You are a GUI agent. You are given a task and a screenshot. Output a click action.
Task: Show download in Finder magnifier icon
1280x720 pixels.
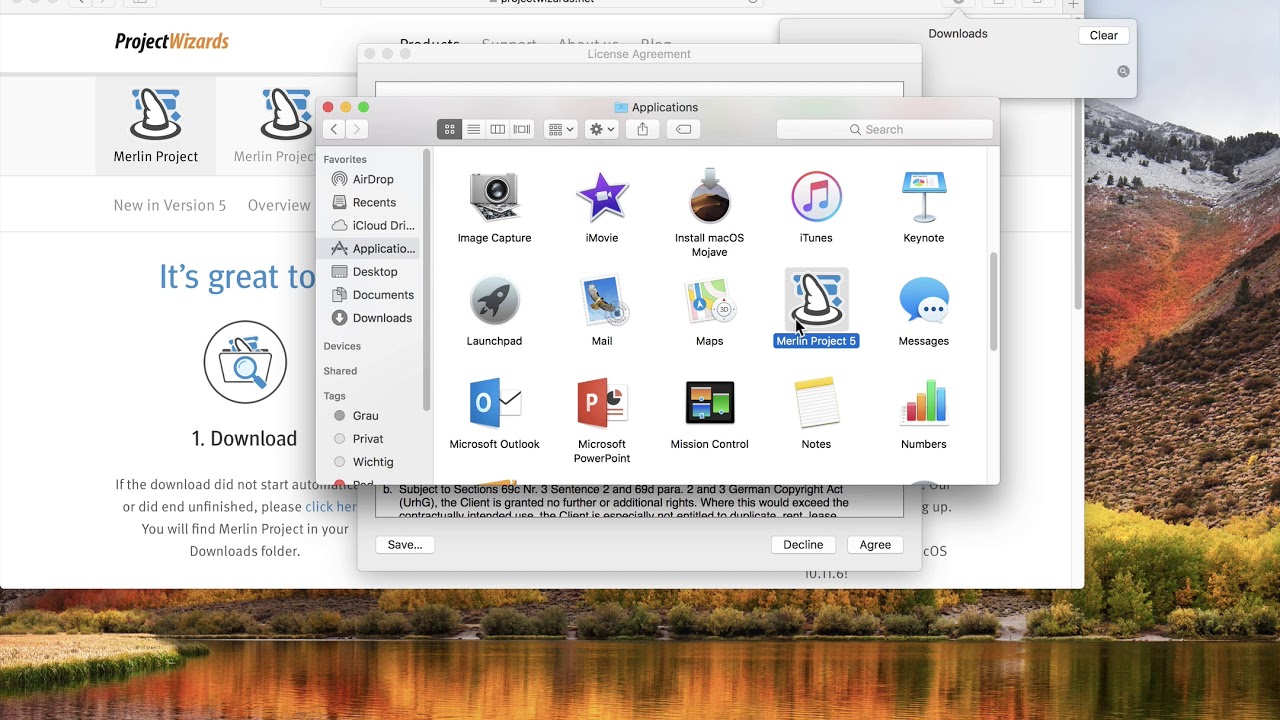point(1123,72)
